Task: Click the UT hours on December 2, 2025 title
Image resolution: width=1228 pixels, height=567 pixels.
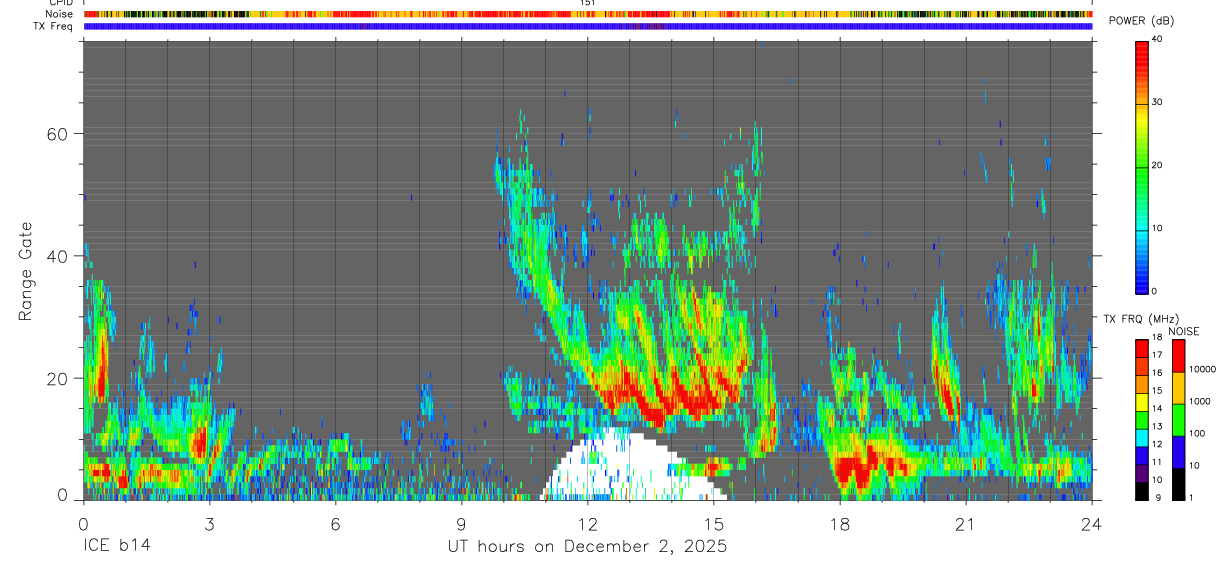Action: [587, 547]
